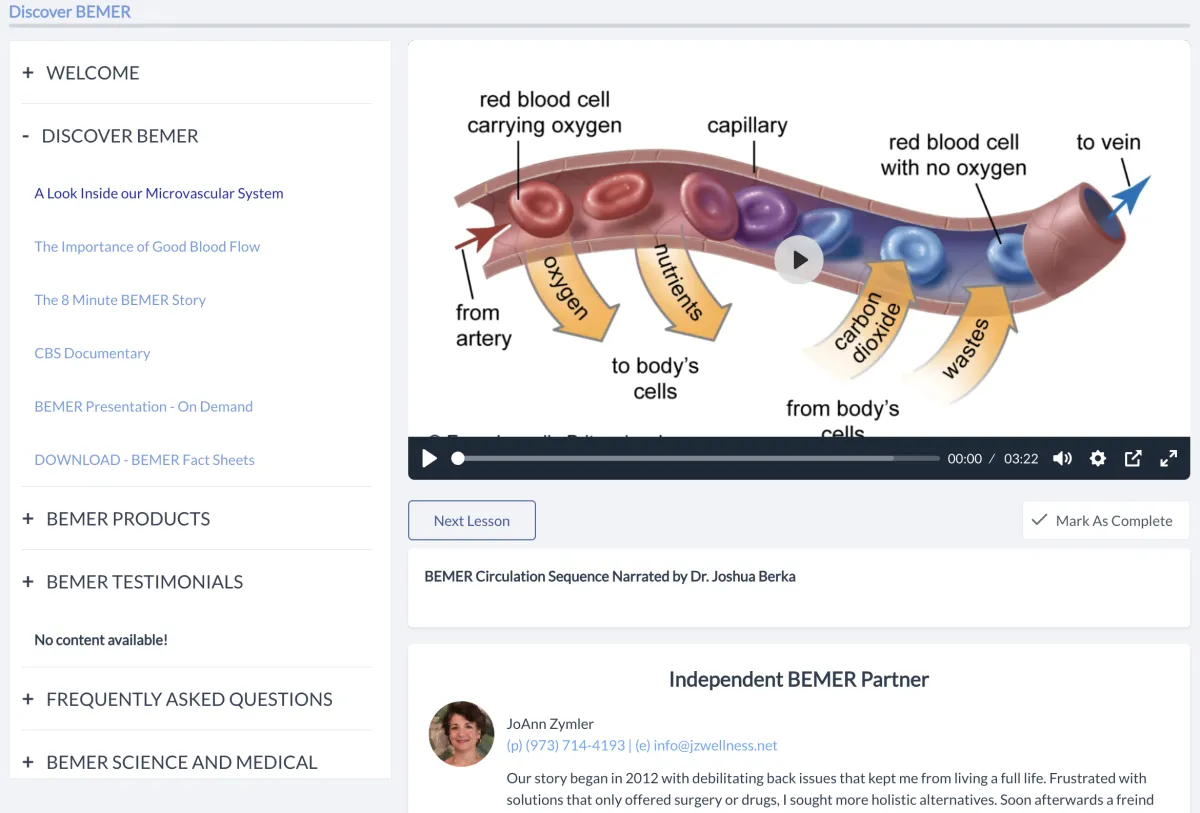Play the video from the control bar
Image resolution: width=1200 pixels, height=813 pixels.
pos(430,458)
